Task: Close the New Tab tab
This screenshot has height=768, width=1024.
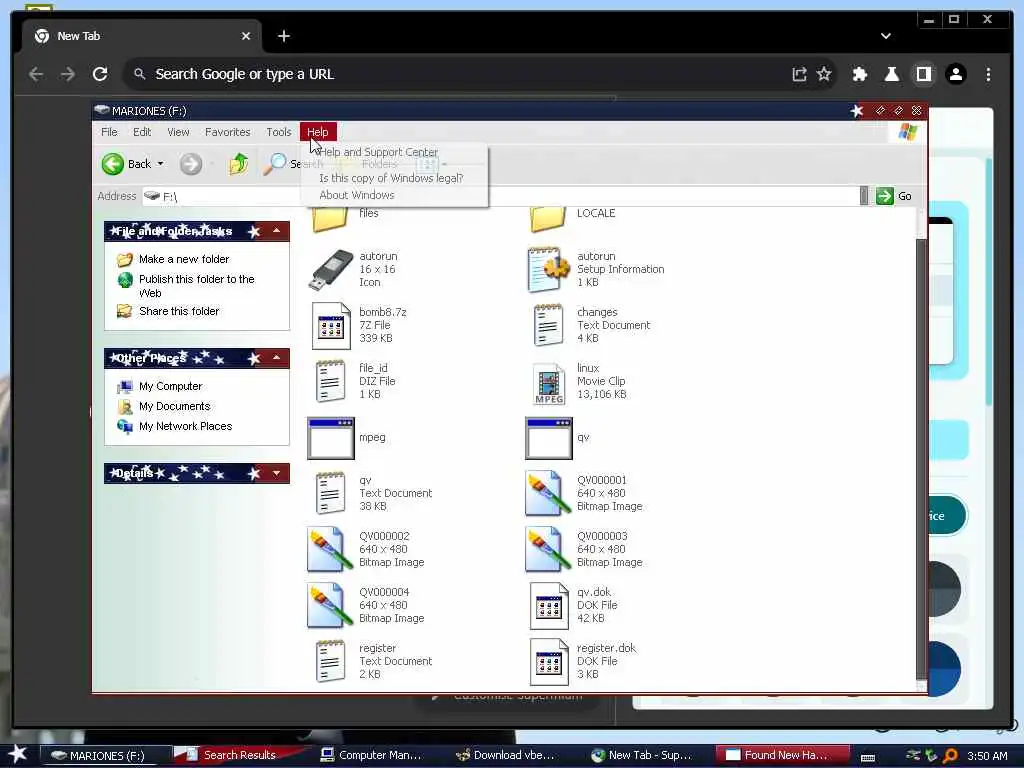Action: (246, 36)
